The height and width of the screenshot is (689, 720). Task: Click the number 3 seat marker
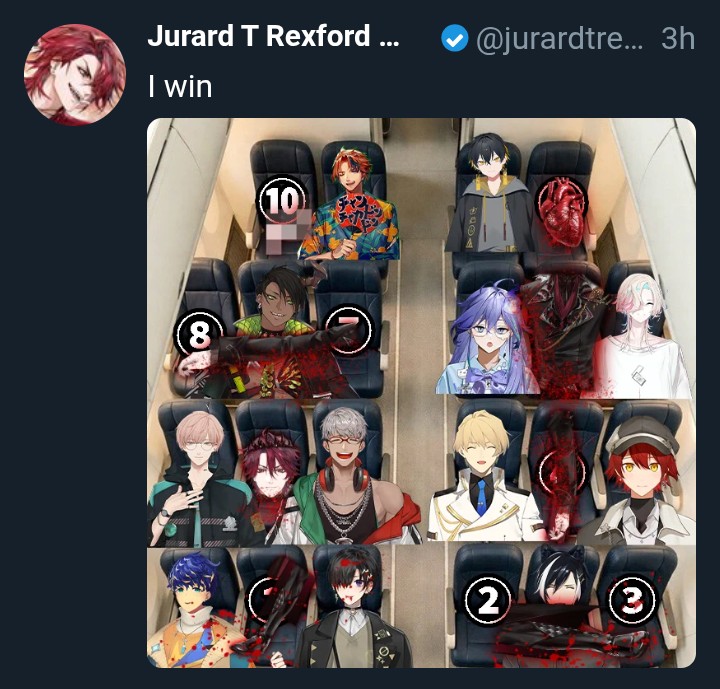(633, 598)
